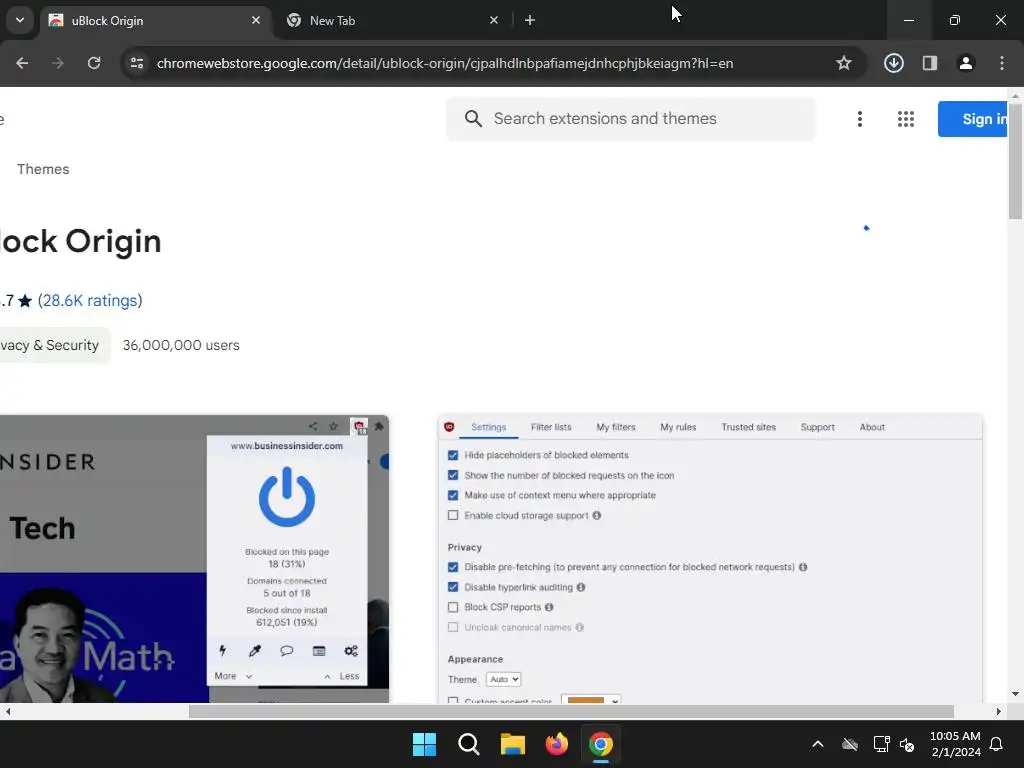The image size is (1024, 768).
Task: Click the About tab in screenshot
Action: pos(872,427)
